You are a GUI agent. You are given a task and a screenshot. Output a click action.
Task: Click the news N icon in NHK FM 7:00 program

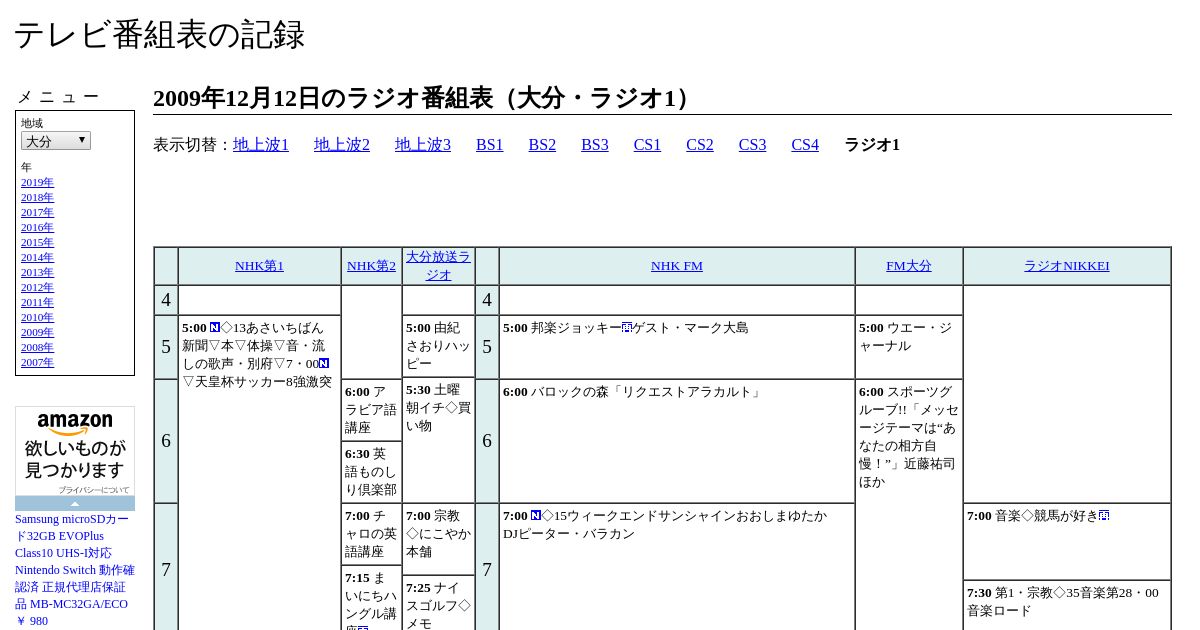(x=536, y=515)
